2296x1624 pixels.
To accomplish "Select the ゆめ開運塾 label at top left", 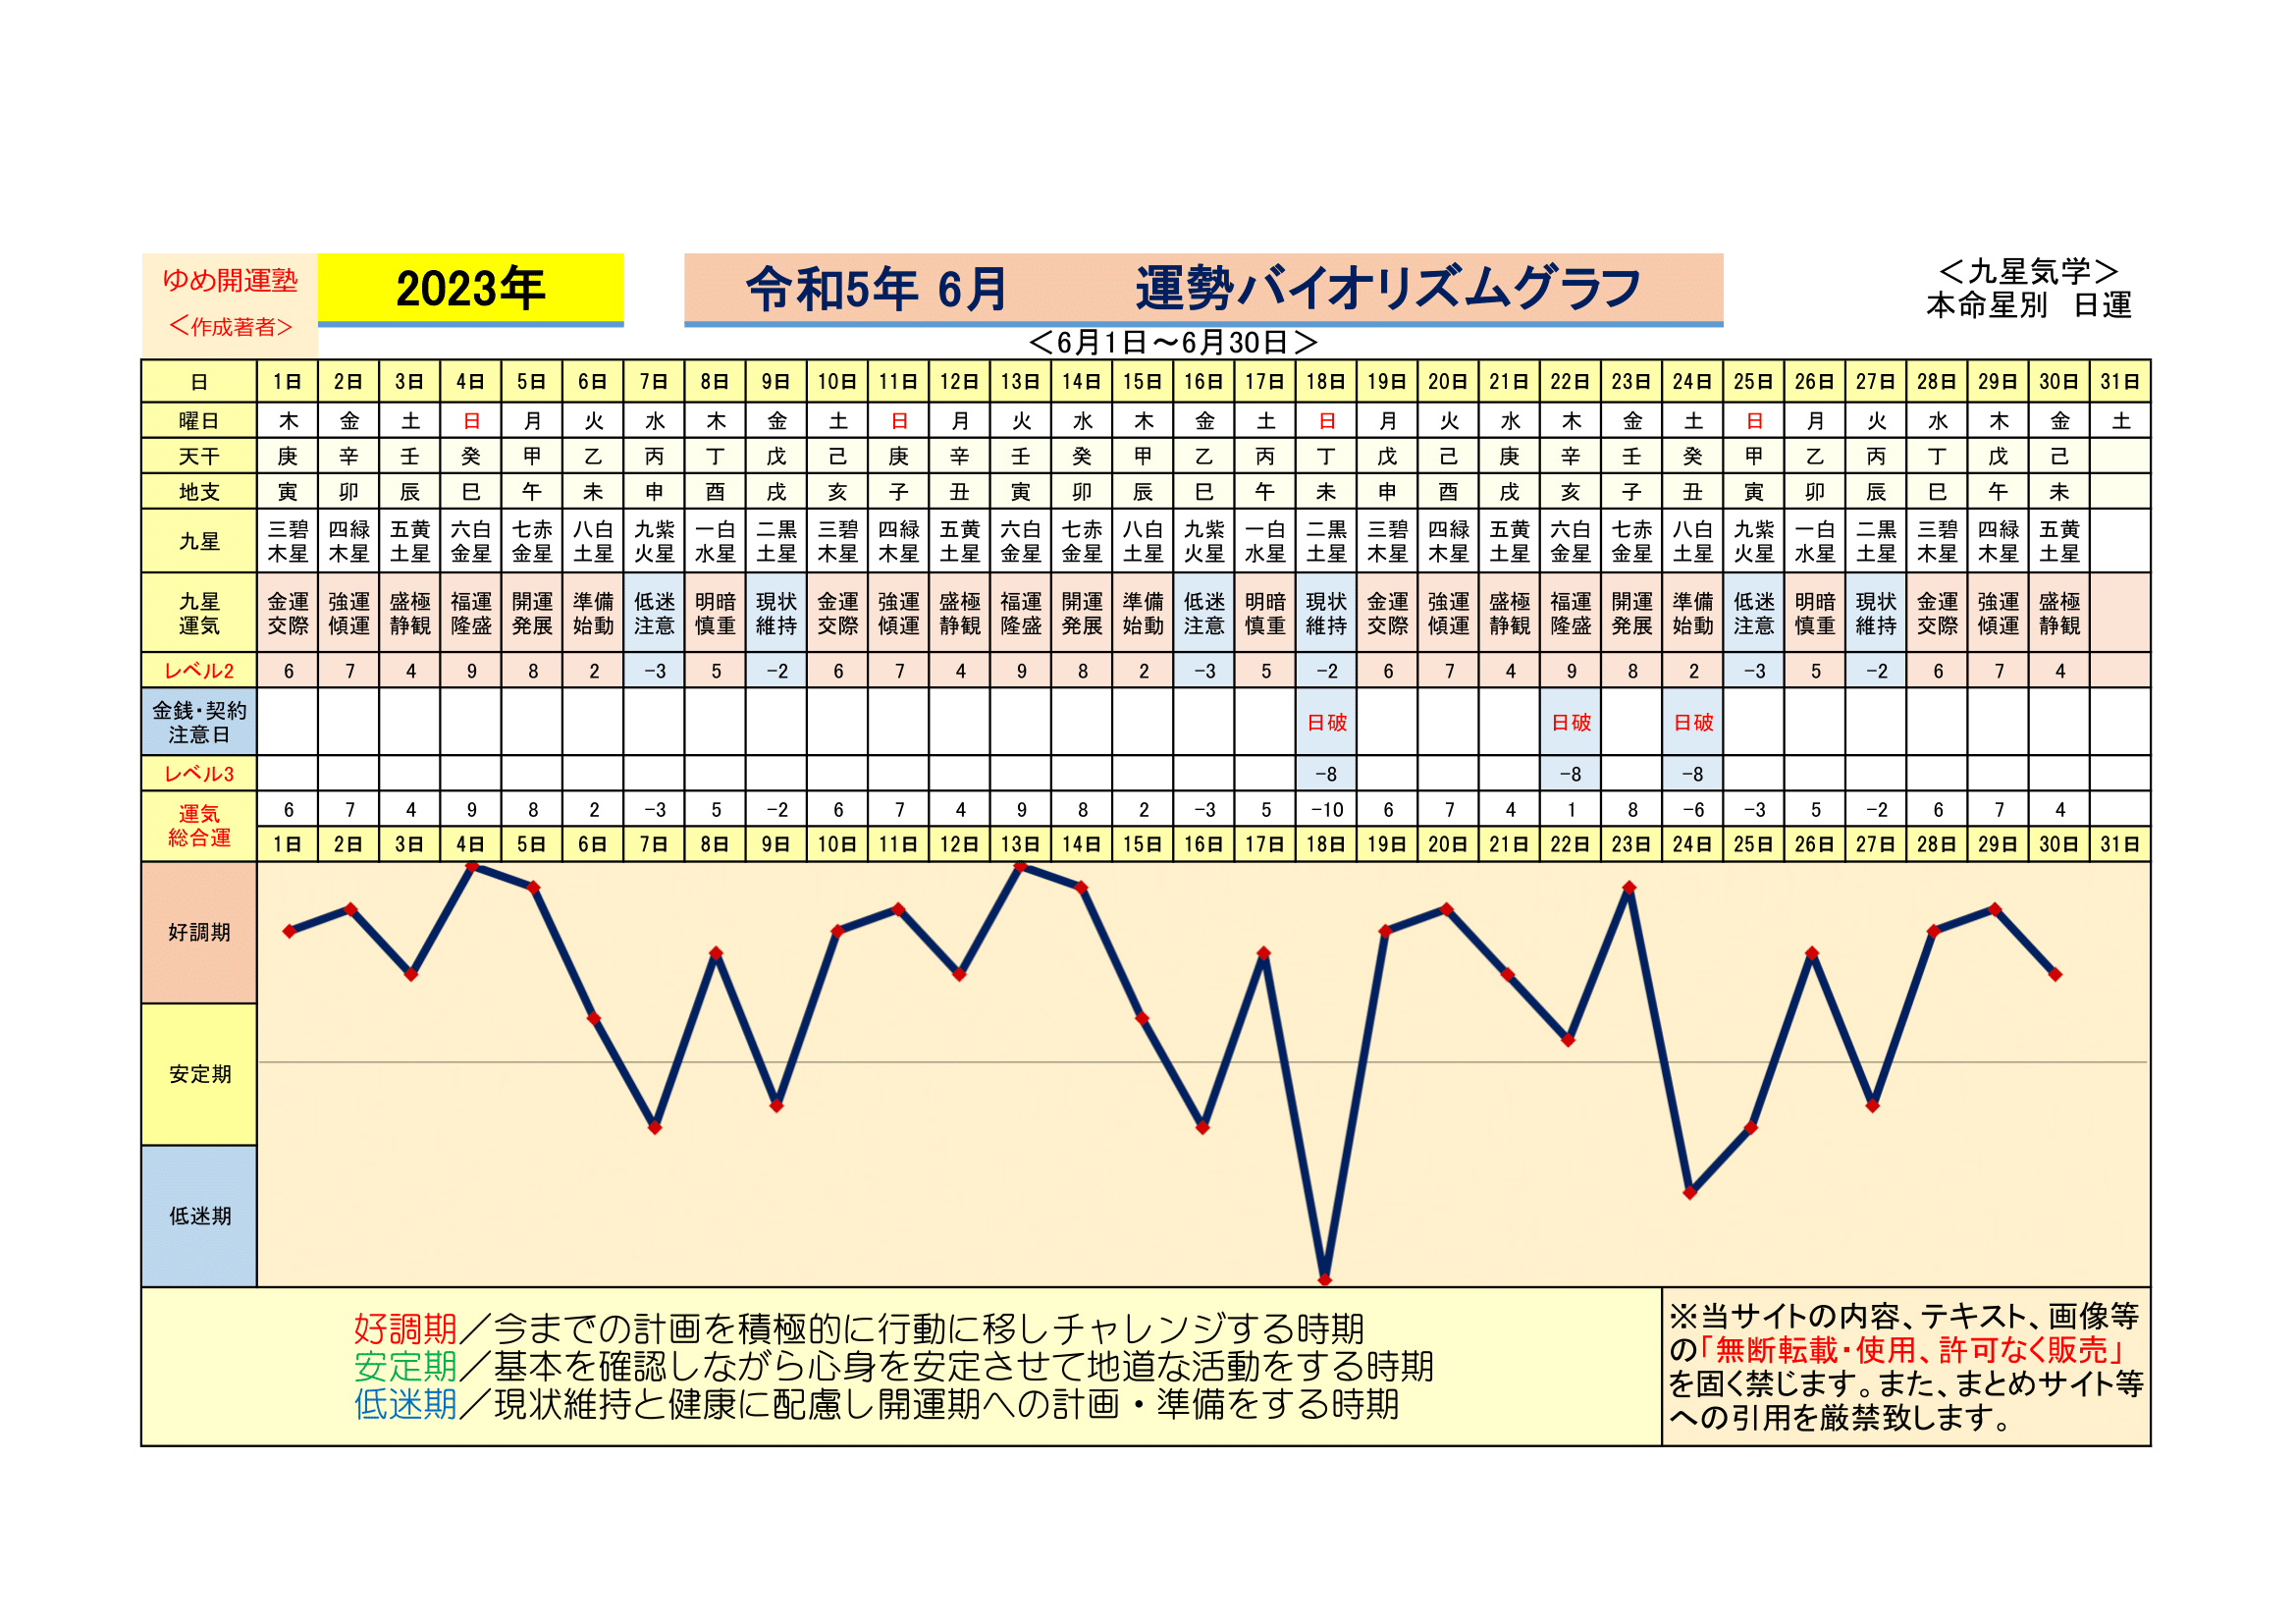I will click(230, 280).
